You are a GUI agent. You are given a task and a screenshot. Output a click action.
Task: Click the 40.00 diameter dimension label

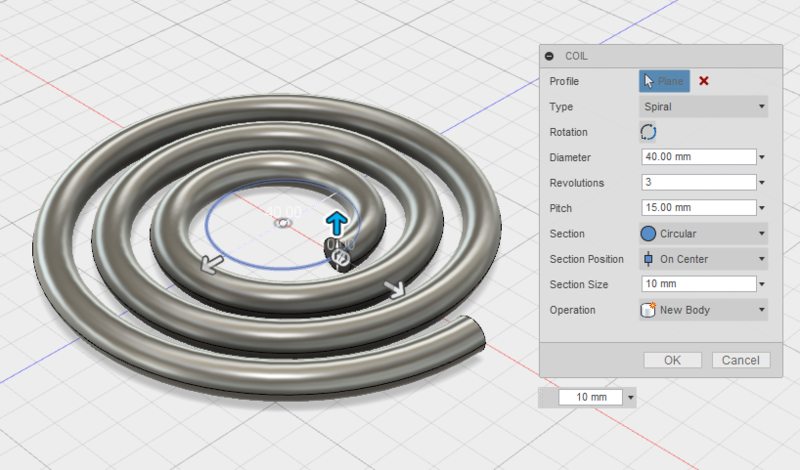[284, 211]
